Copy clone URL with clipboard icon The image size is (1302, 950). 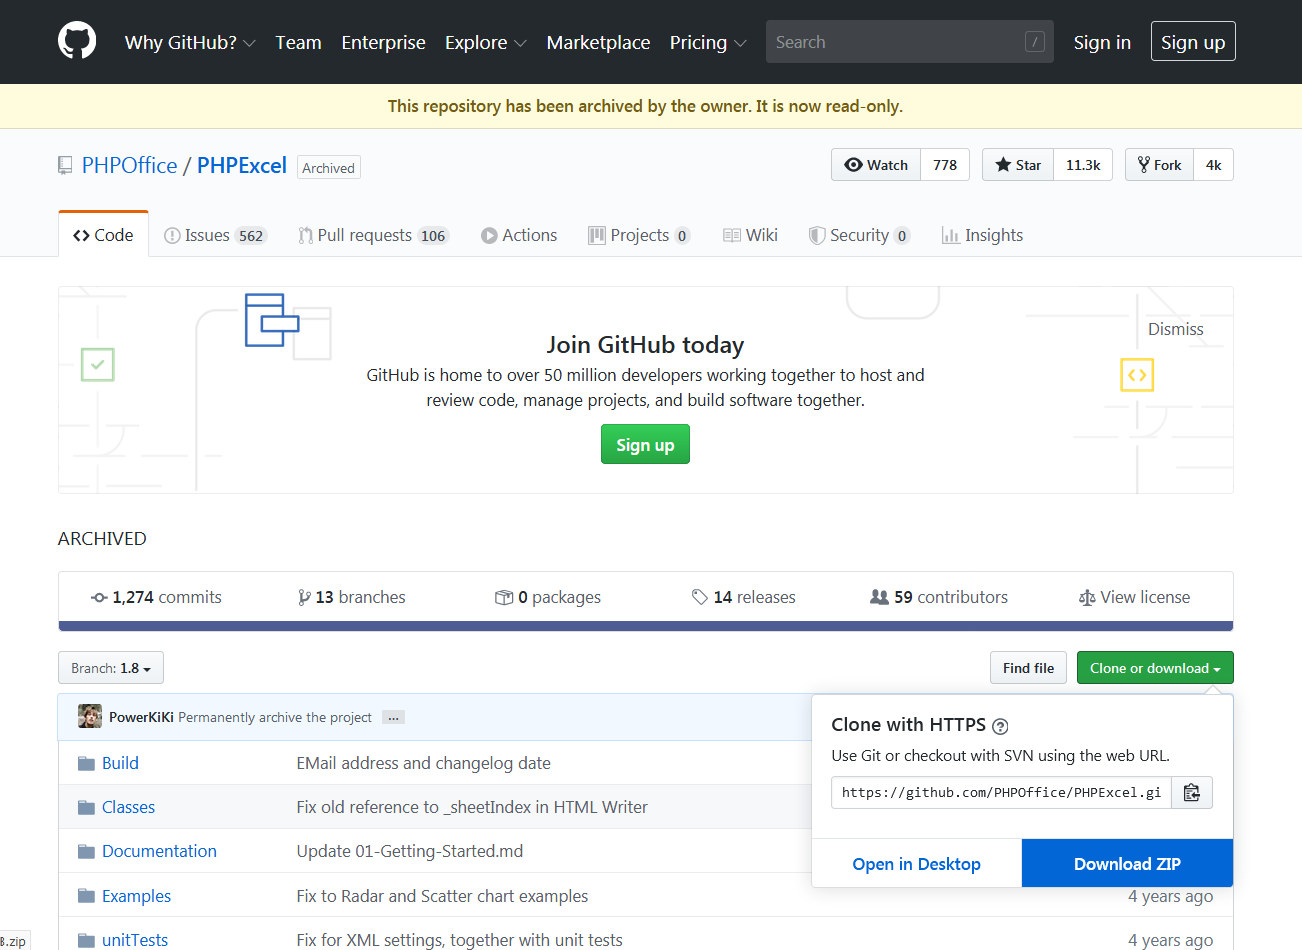(x=1191, y=792)
